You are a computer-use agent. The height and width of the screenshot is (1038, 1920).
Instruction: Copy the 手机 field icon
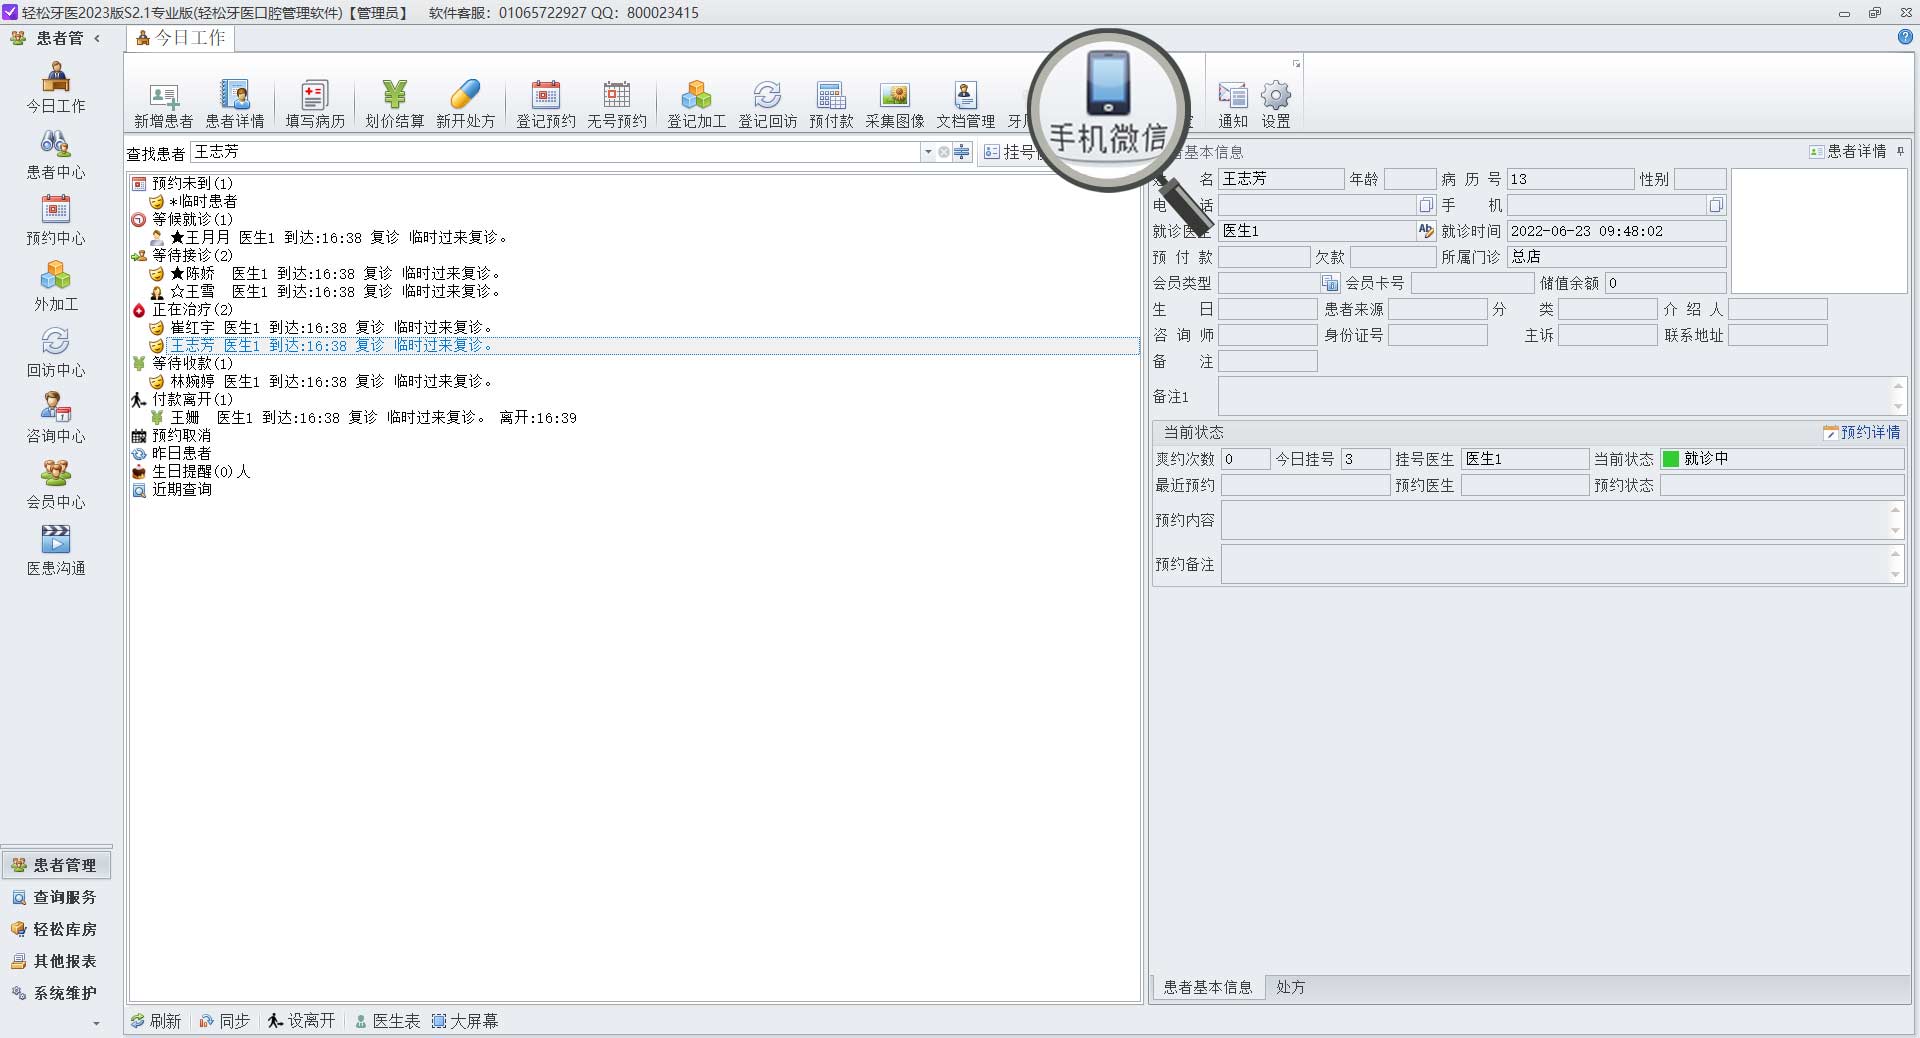[1716, 205]
